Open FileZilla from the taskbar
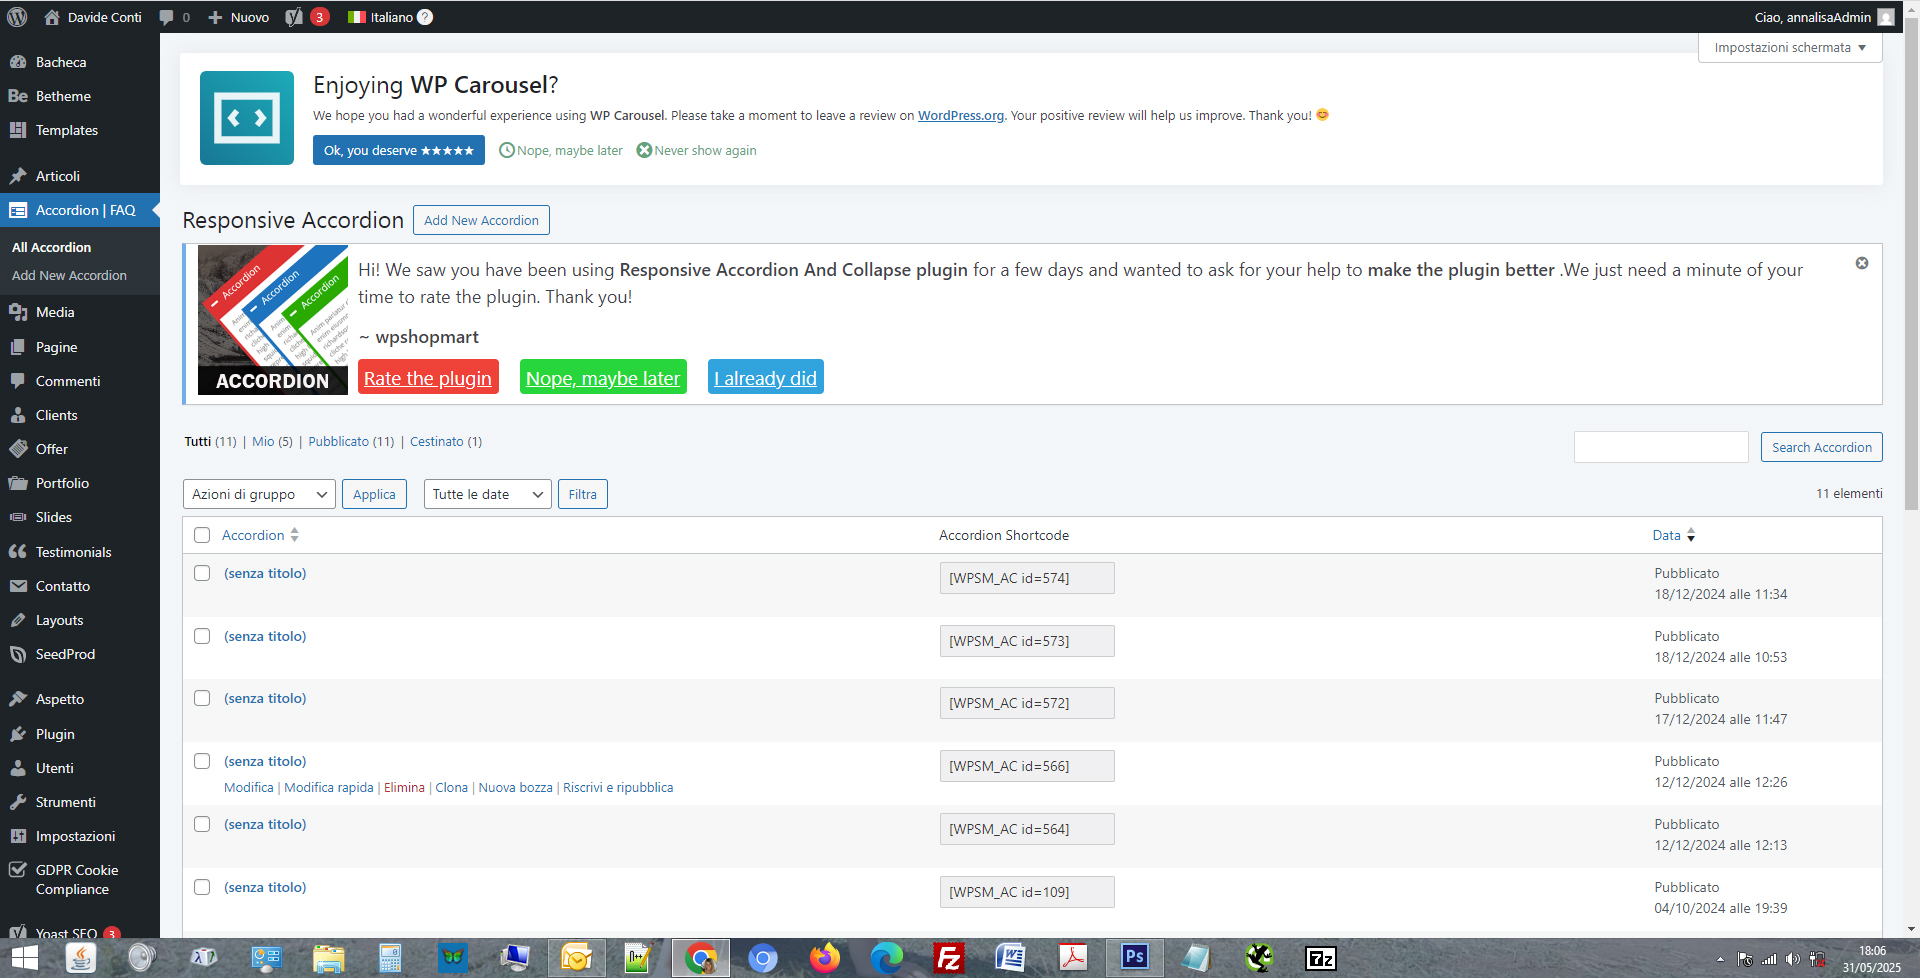 point(948,958)
